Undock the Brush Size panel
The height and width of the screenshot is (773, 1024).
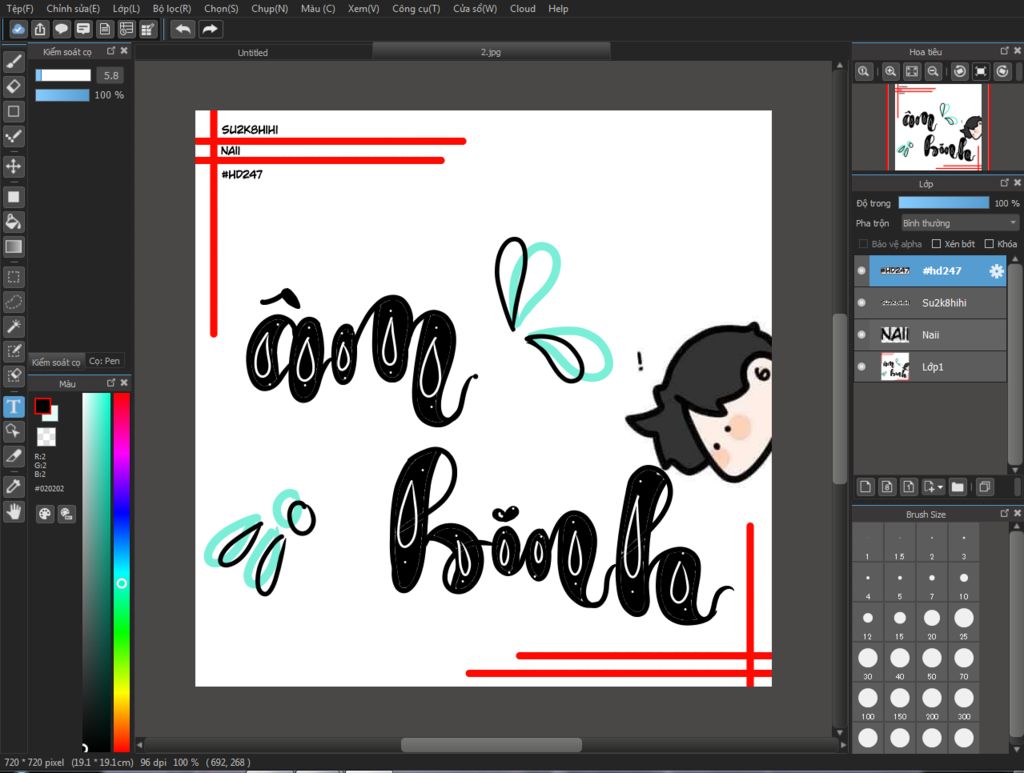[1004, 514]
